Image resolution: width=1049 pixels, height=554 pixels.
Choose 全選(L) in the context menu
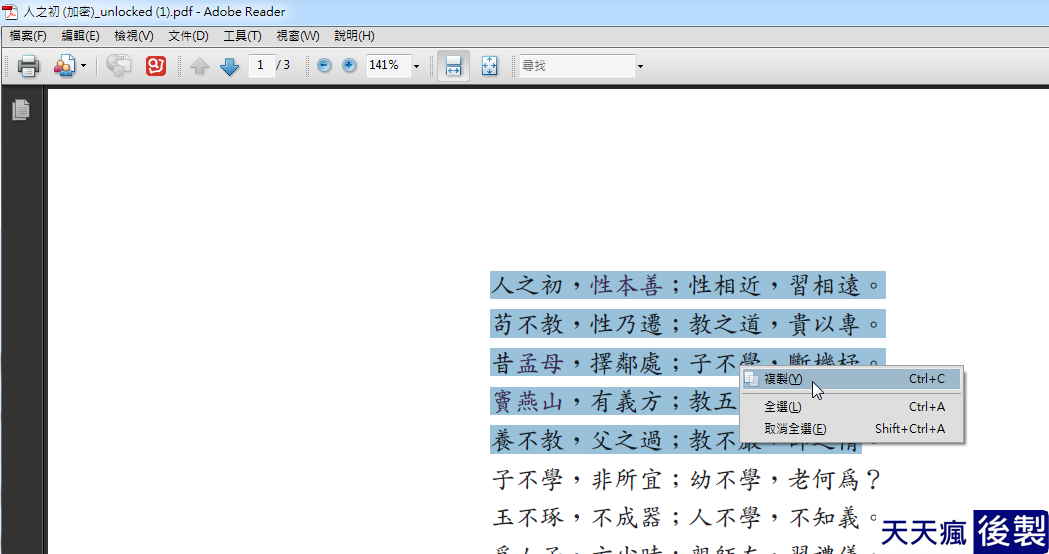(852, 406)
